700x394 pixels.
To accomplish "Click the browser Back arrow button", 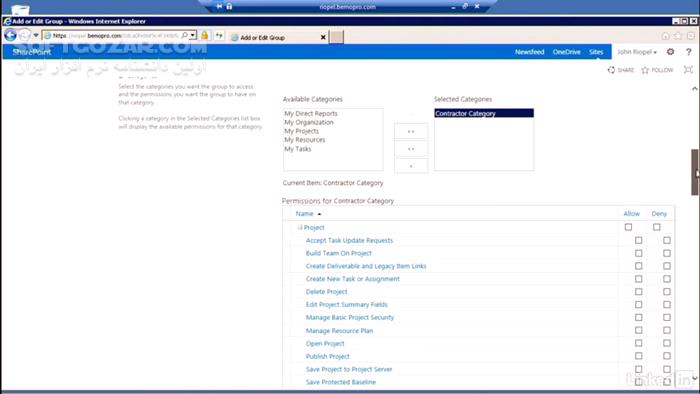I will (x=10, y=35).
